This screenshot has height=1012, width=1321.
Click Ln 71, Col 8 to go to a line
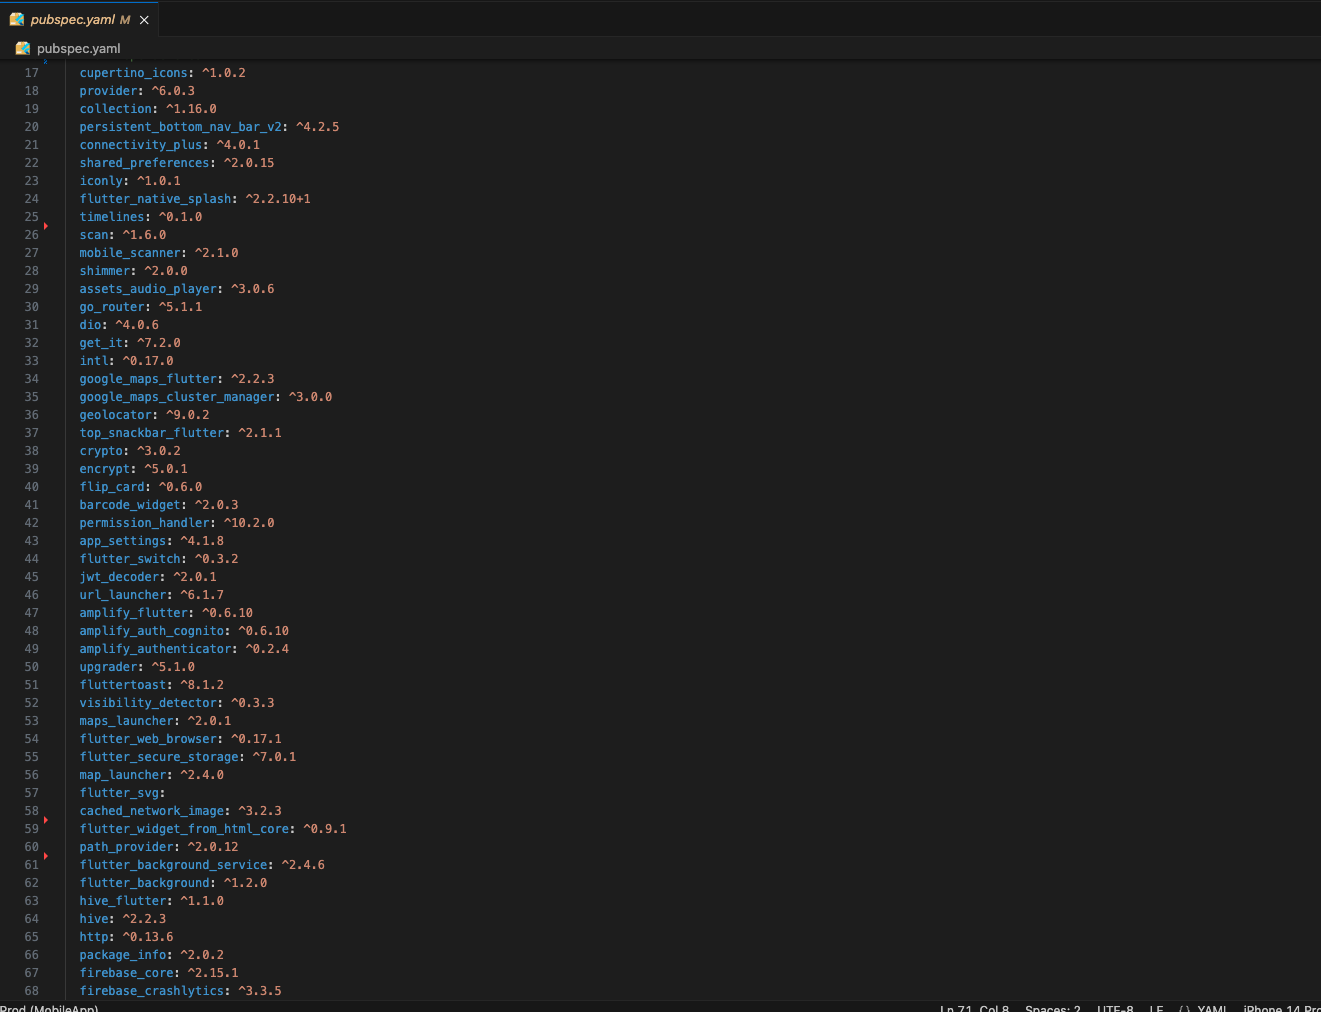pos(975,1008)
